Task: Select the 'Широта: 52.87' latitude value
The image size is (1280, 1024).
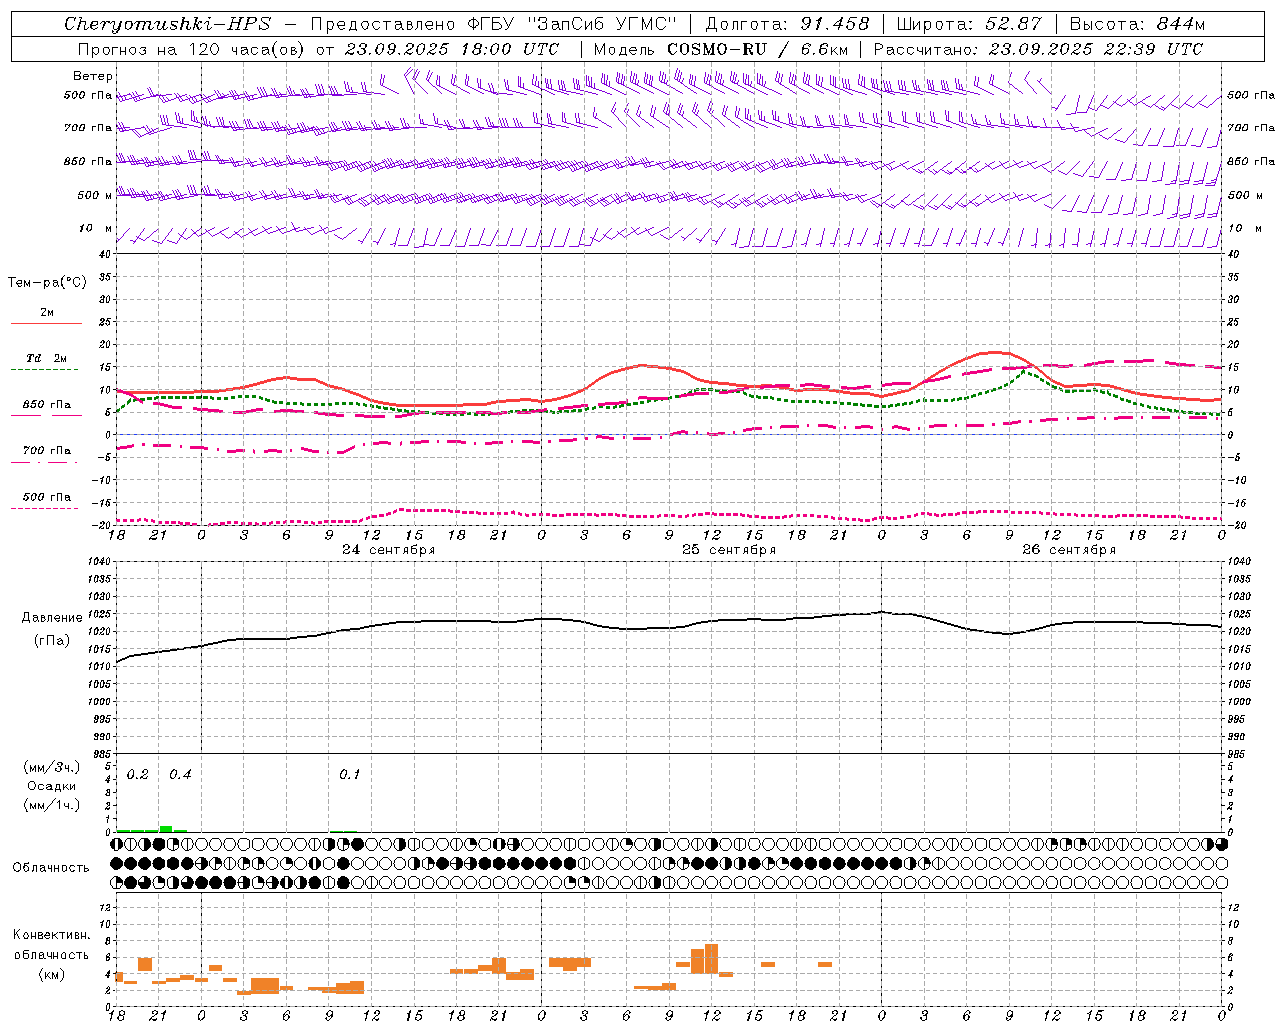Action: [969, 24]
